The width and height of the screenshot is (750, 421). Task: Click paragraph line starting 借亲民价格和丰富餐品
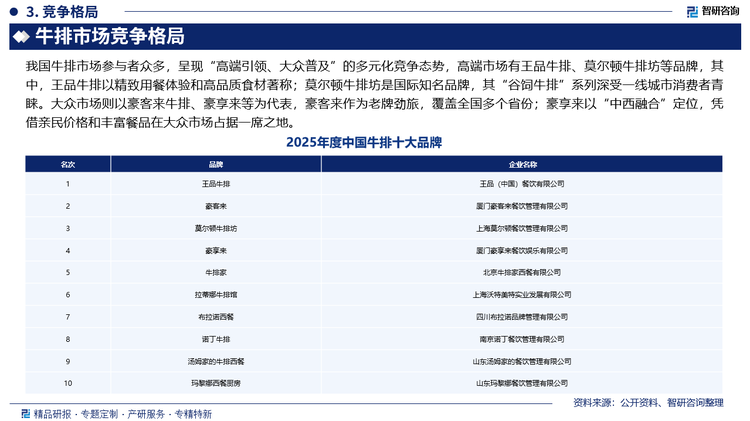[161, 122]
